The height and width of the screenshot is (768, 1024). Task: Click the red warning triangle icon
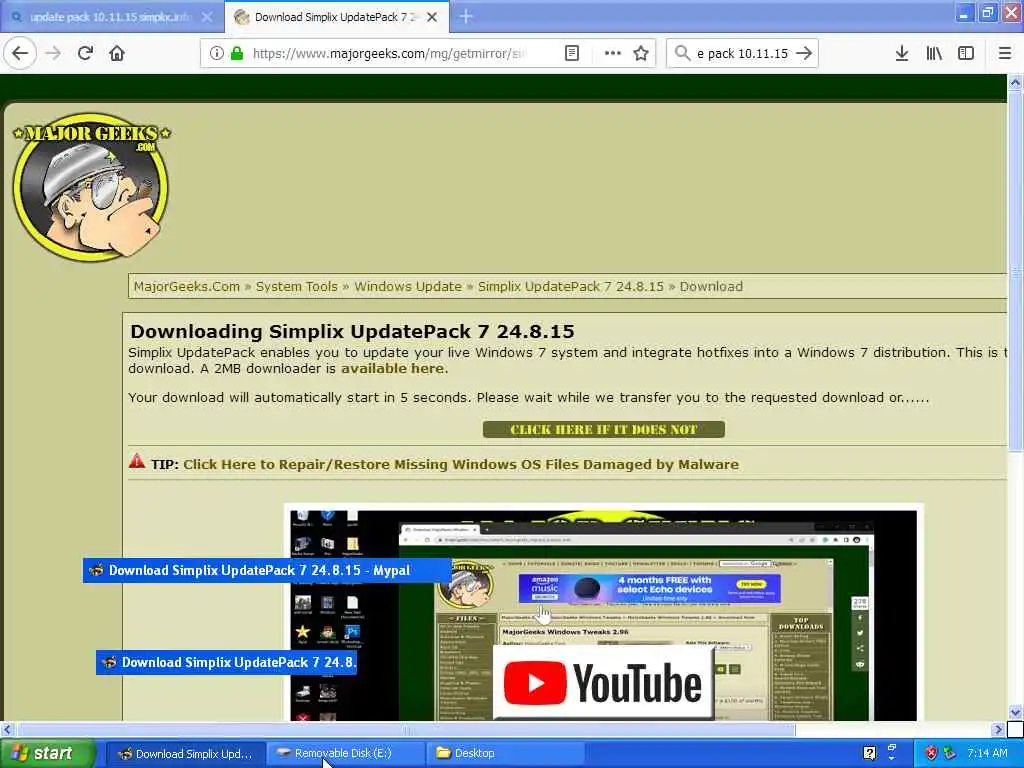[x=136, y=461]
